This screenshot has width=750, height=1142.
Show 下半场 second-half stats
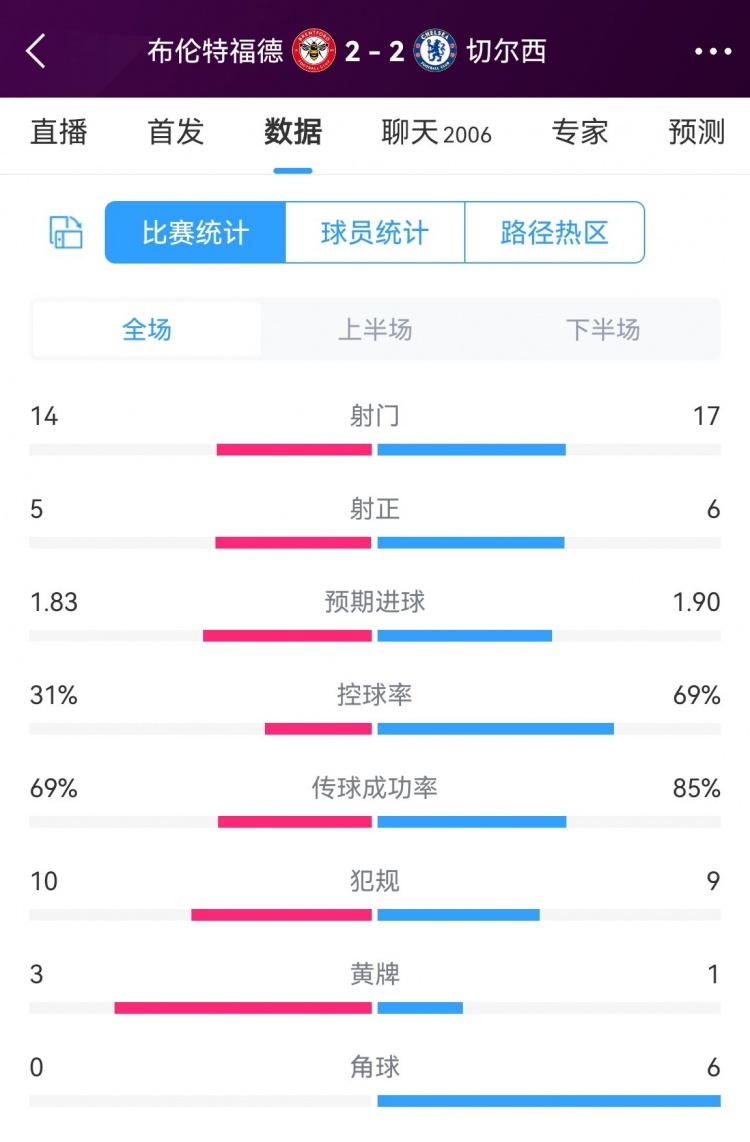pyautogui.click(x=603, y=330)
